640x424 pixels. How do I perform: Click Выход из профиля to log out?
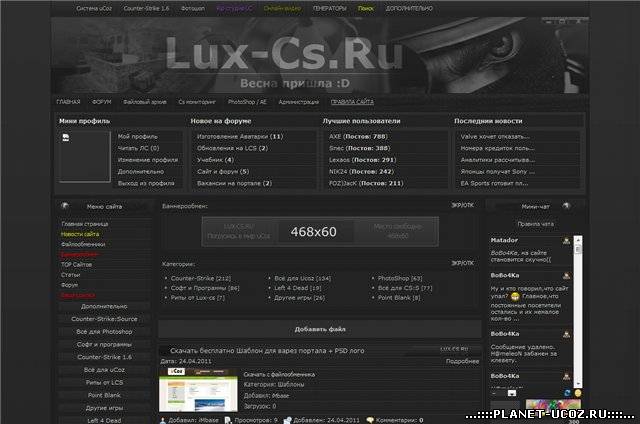(x=146, y=183)
